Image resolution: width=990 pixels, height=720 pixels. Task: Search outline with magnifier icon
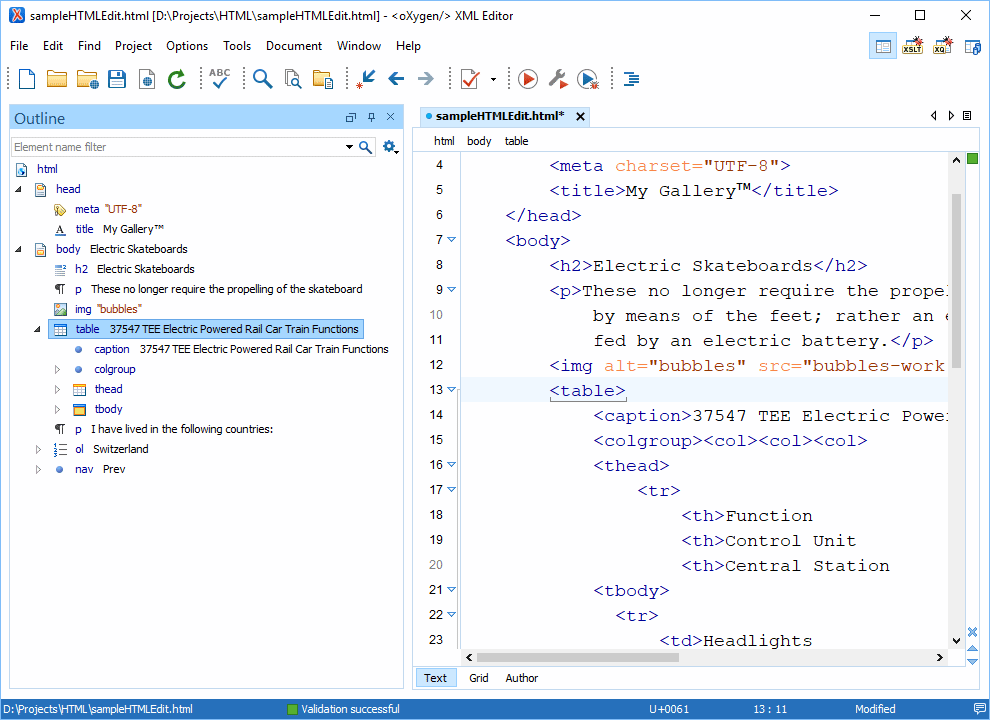coord(365,147)
